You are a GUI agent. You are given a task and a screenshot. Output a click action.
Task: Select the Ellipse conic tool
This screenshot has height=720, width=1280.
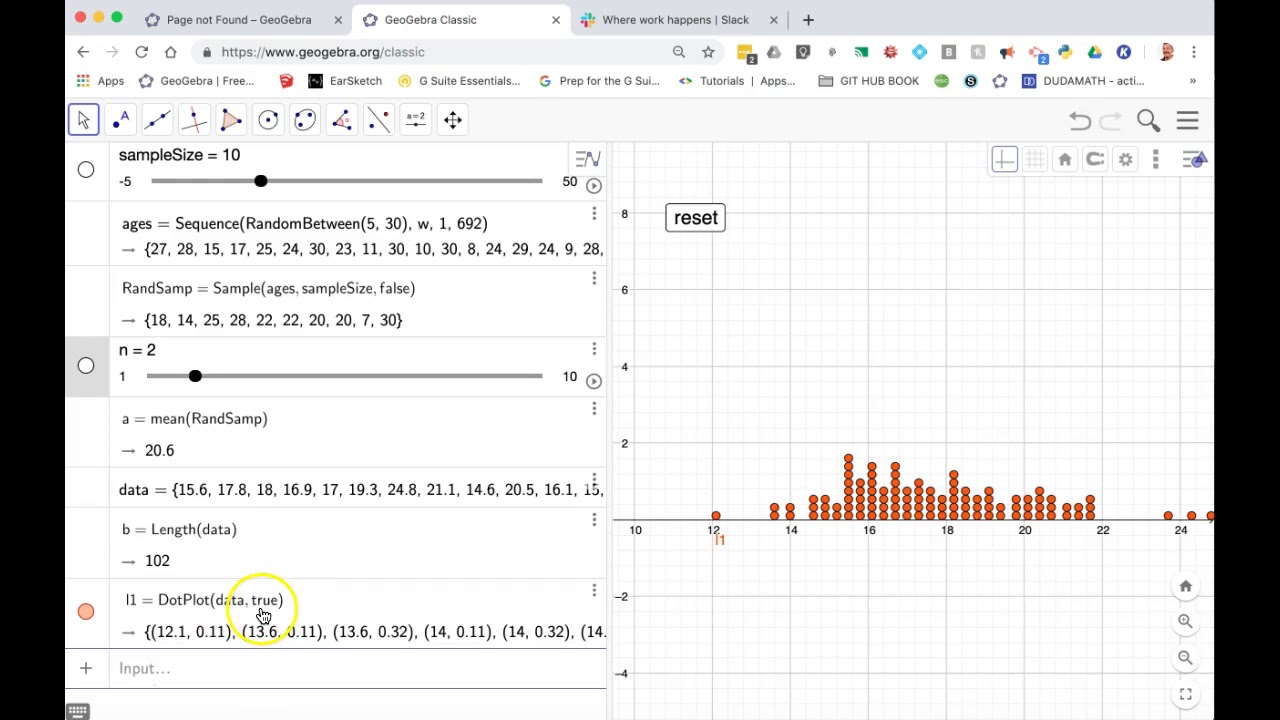pos(305,120)
